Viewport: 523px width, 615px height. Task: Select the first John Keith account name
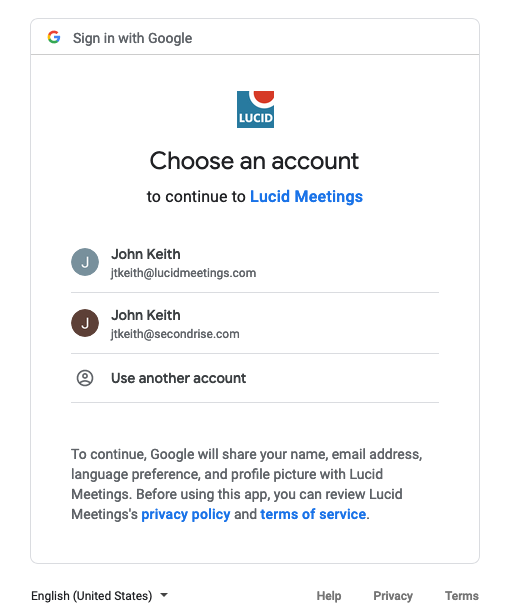pos(146,254)
